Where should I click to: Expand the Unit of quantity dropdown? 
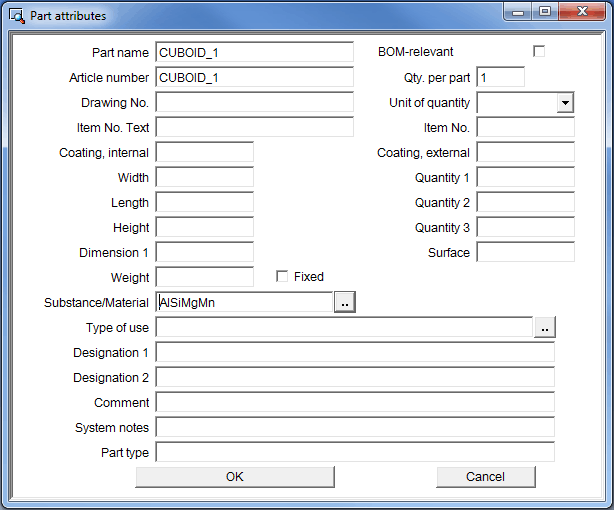565,102
